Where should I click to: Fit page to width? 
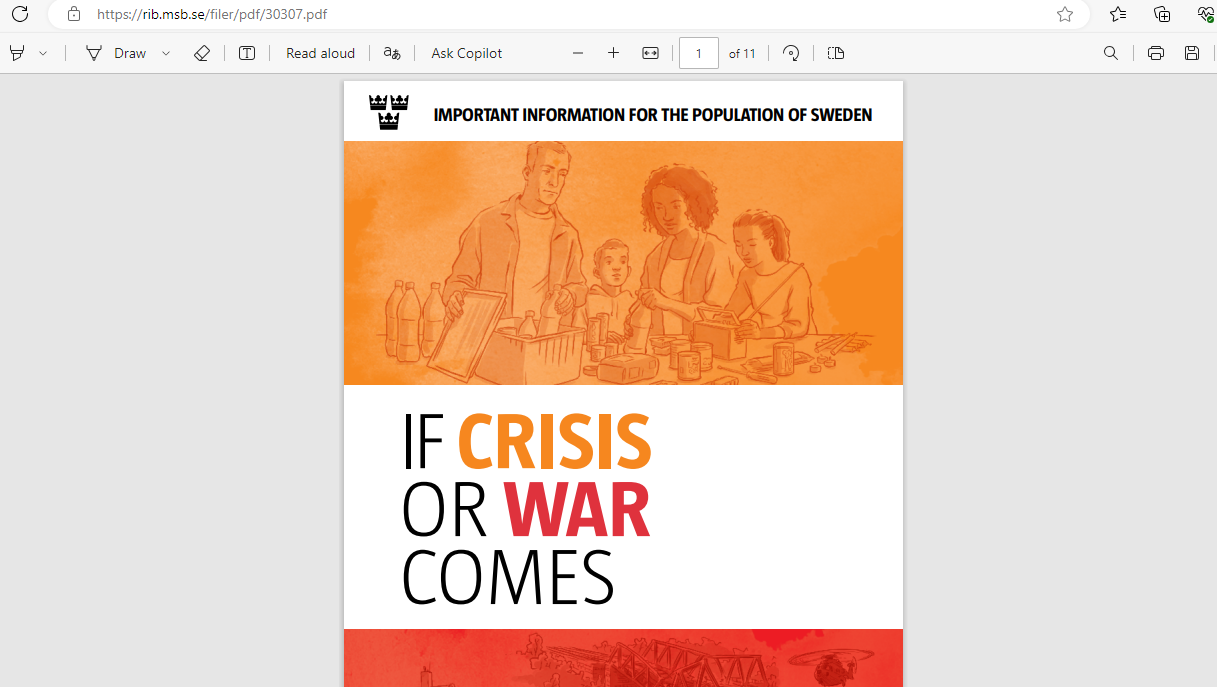(x=651, y=53)
